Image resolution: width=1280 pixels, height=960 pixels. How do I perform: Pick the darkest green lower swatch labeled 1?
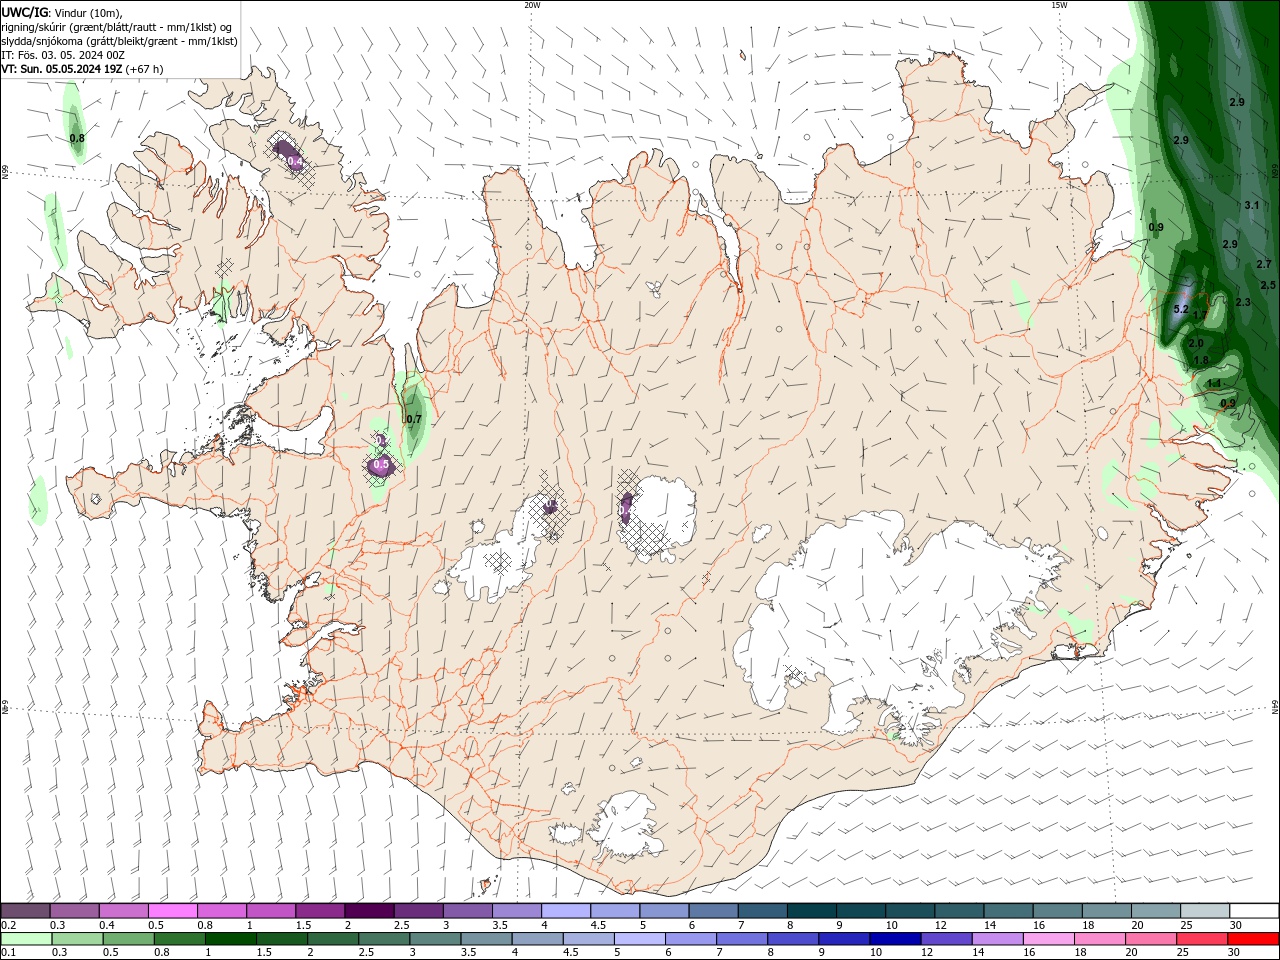tap(230, 938)
